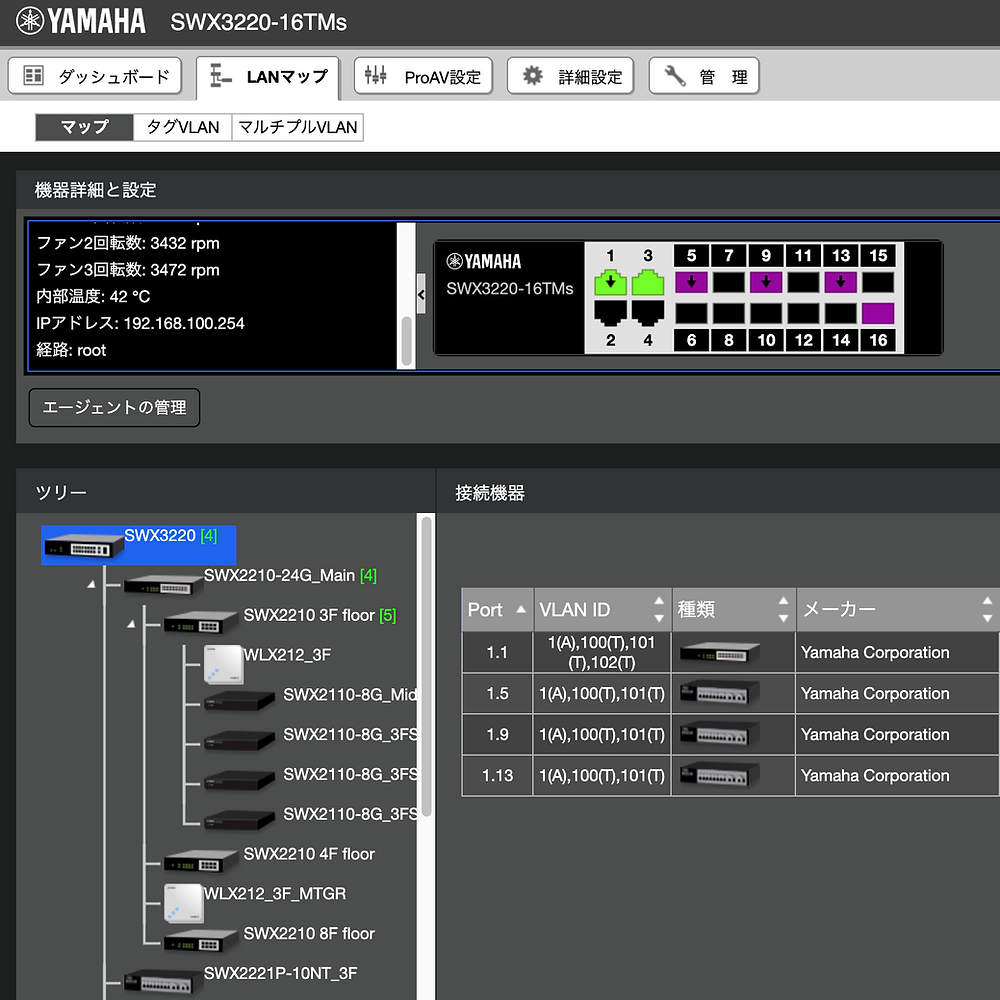Select the SWX3220 root tree node

coord(138,545)
